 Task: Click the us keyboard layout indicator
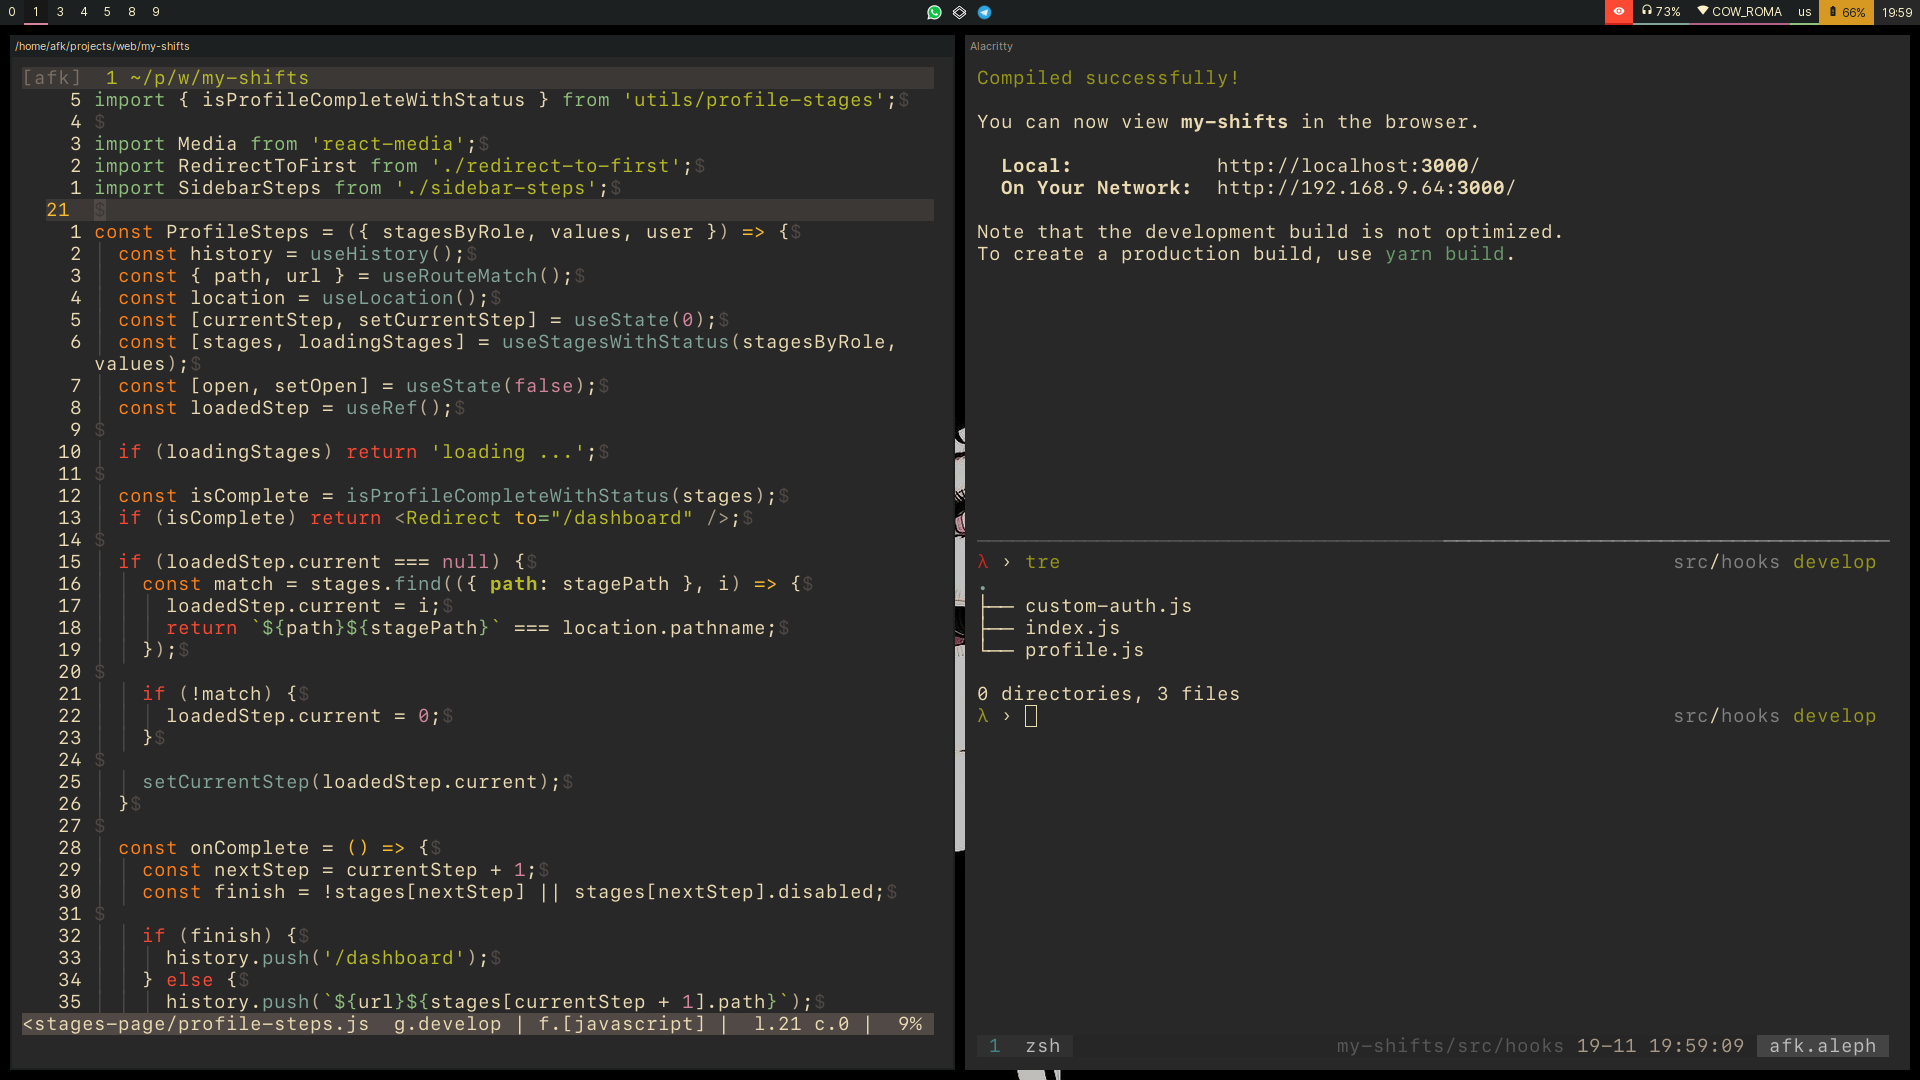1804,12
